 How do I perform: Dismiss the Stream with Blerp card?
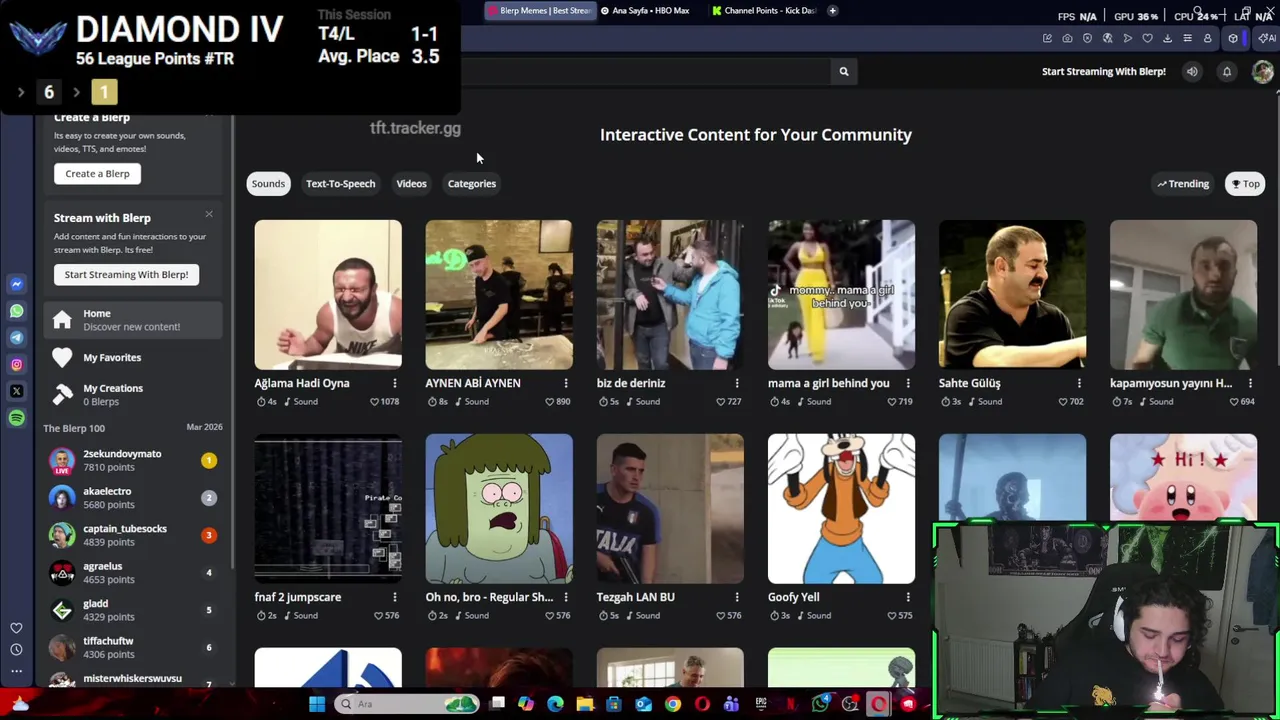tap(209, 215)
